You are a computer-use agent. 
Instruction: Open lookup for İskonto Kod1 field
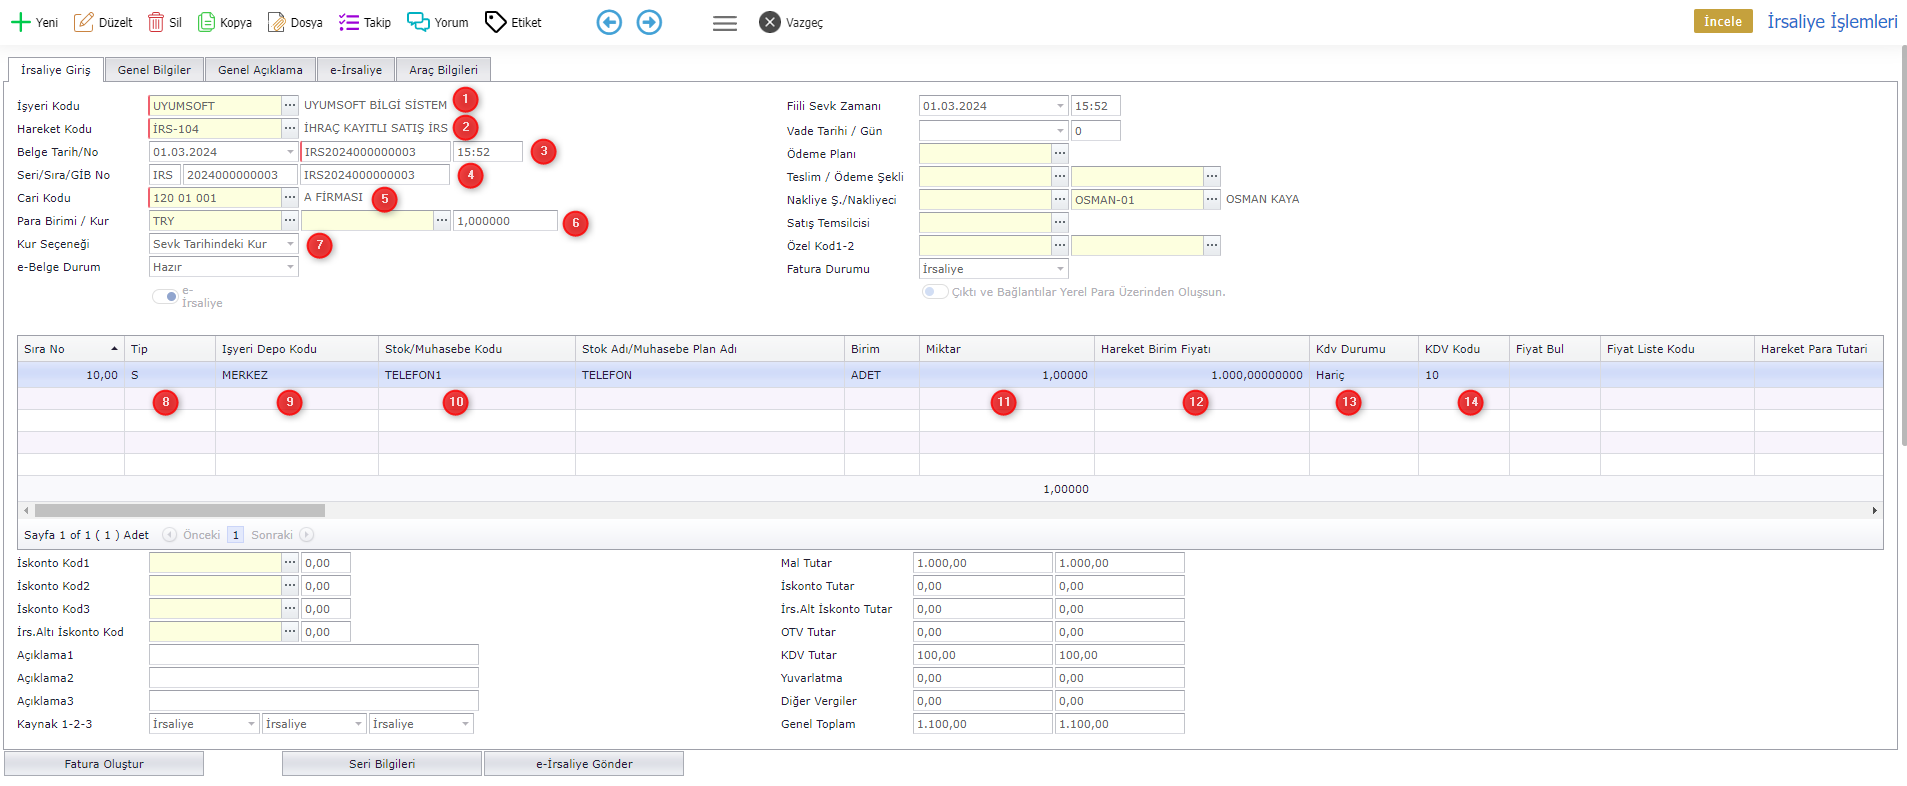(290, 562)
